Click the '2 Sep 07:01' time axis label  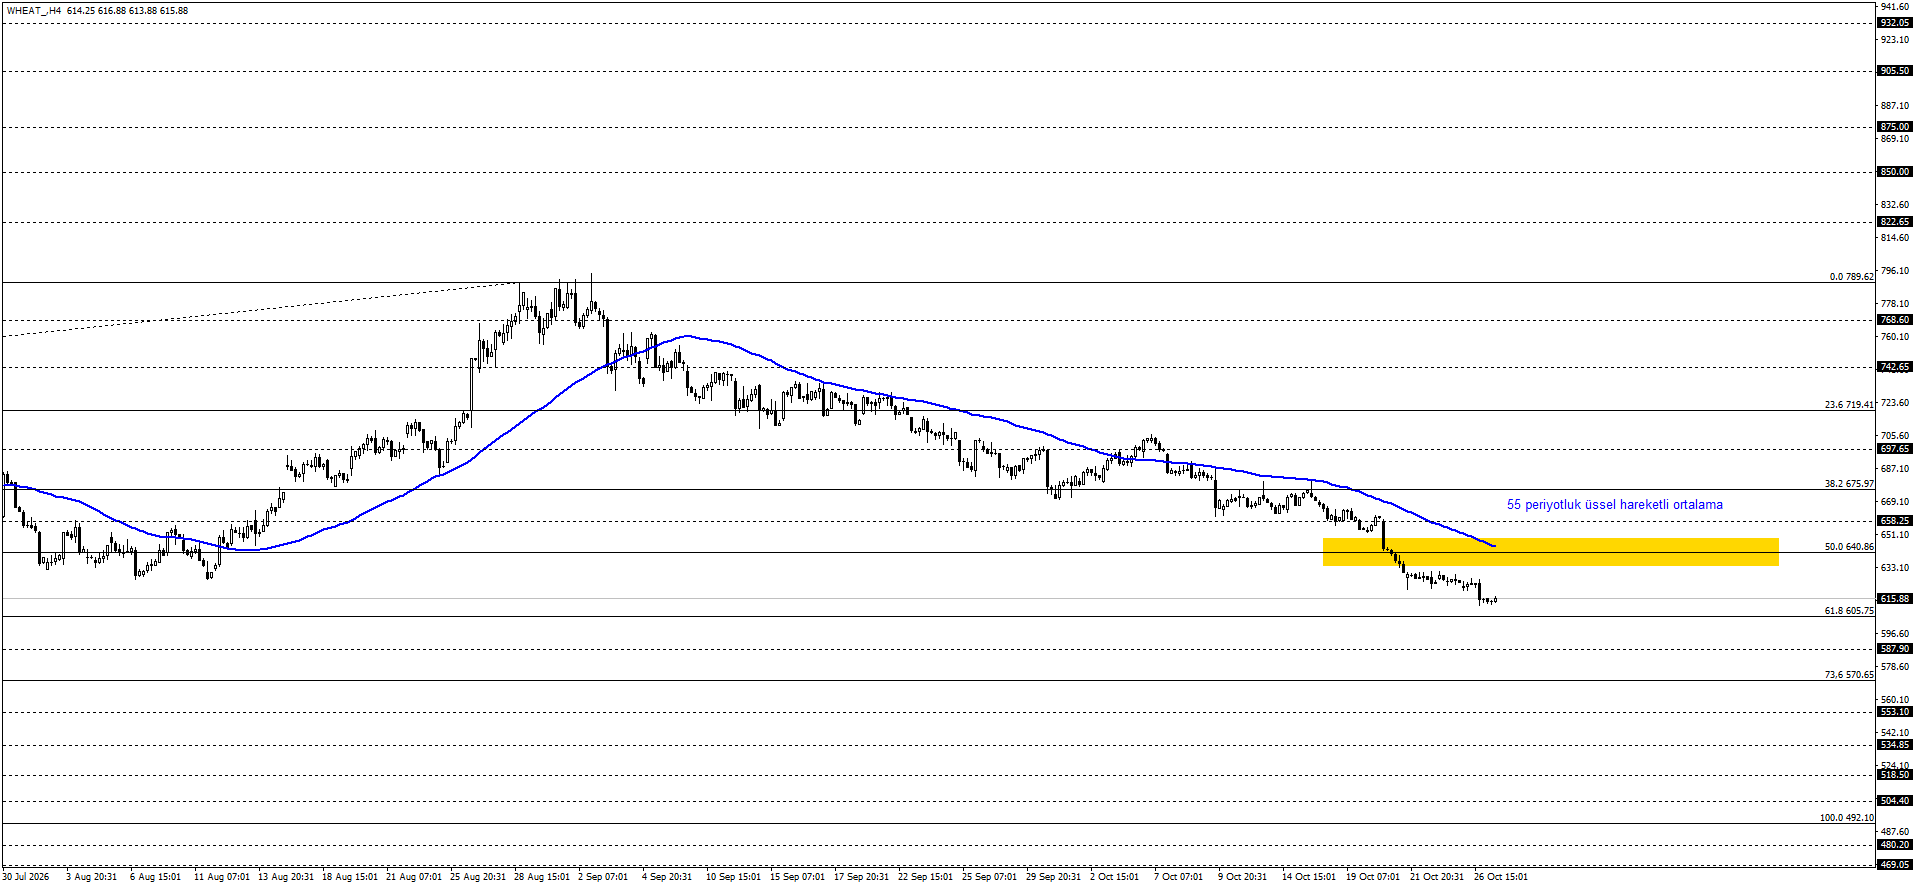click(x=603, y=877)
